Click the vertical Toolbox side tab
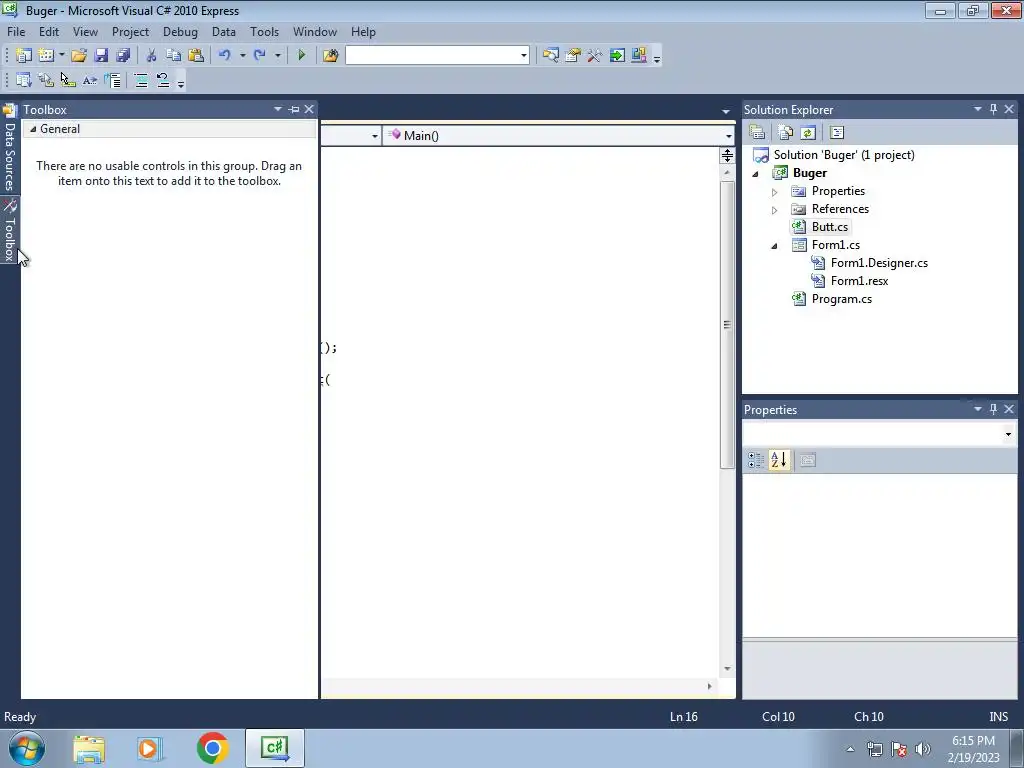Screen dimensions: 1024x768 coord(9,231)
